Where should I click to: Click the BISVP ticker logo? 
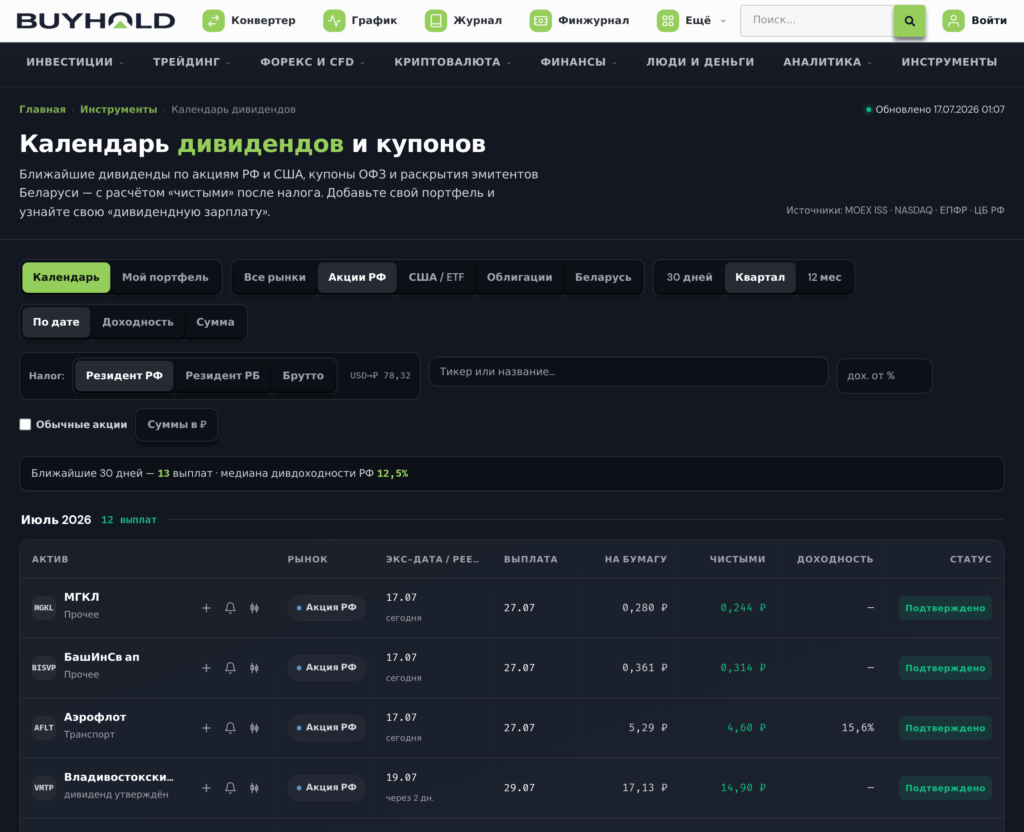[x=44, y=668]
